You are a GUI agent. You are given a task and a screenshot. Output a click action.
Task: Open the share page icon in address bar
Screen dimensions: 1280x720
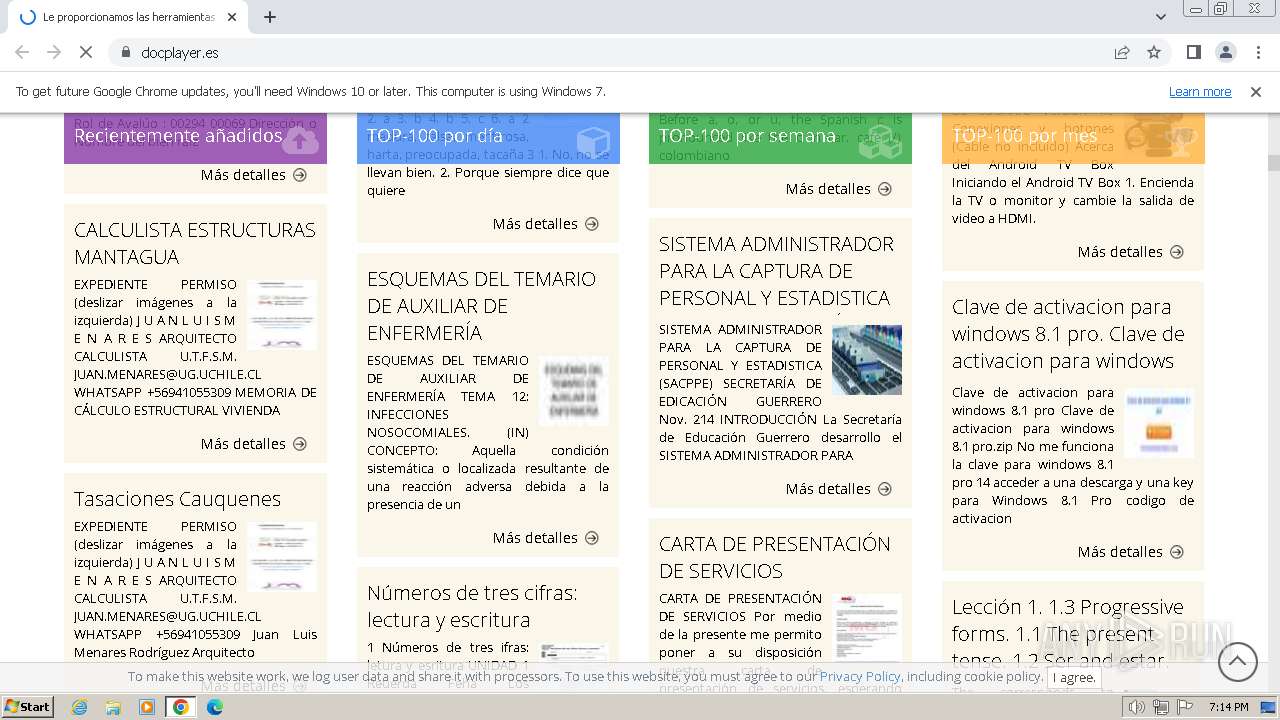1122,52
